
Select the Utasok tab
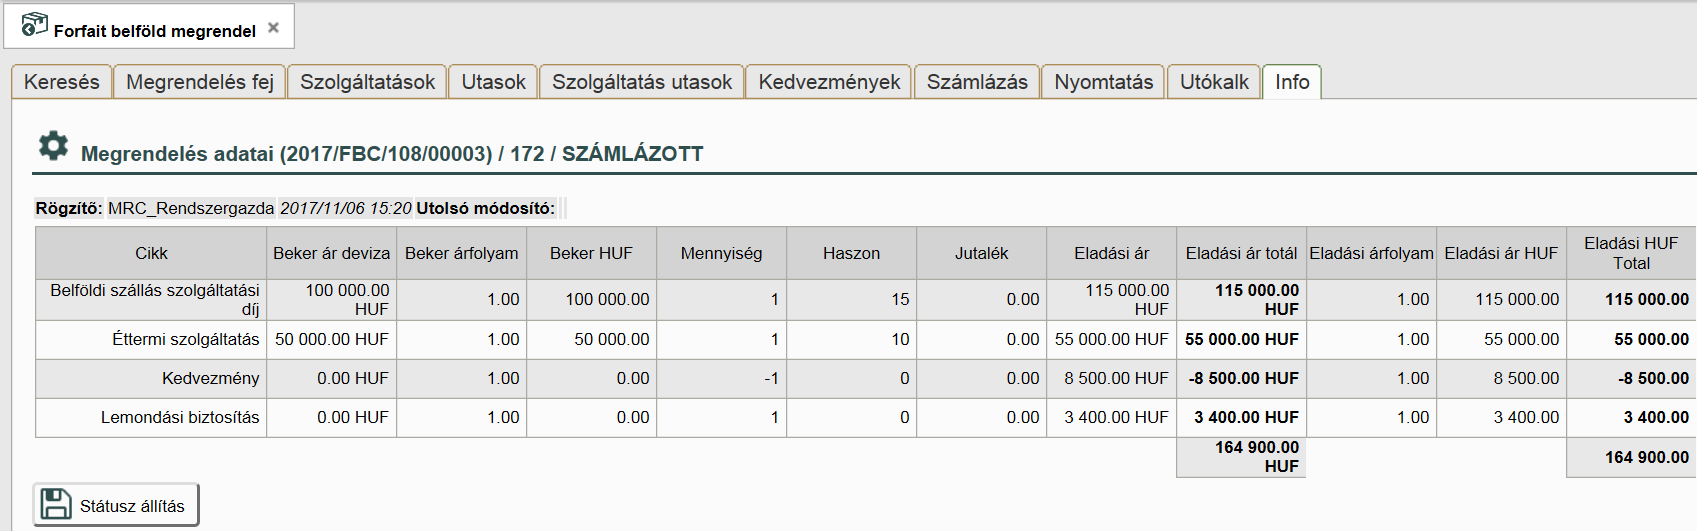click(x=493, y=82)
